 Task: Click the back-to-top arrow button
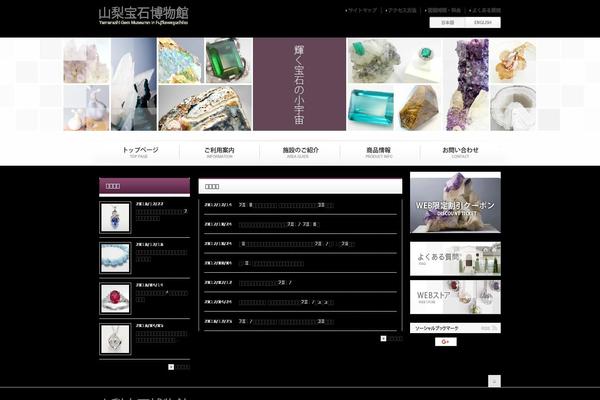point(494,381)
